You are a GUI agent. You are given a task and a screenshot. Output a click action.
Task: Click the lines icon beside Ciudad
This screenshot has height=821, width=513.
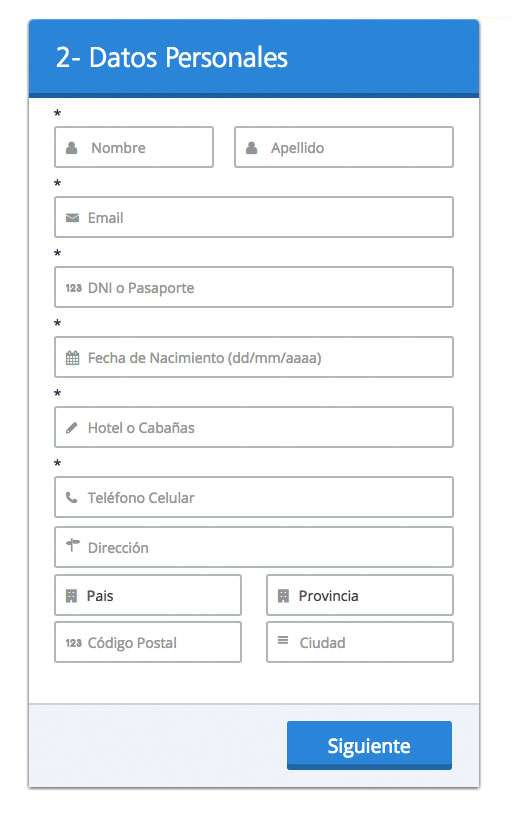(283, 640)
